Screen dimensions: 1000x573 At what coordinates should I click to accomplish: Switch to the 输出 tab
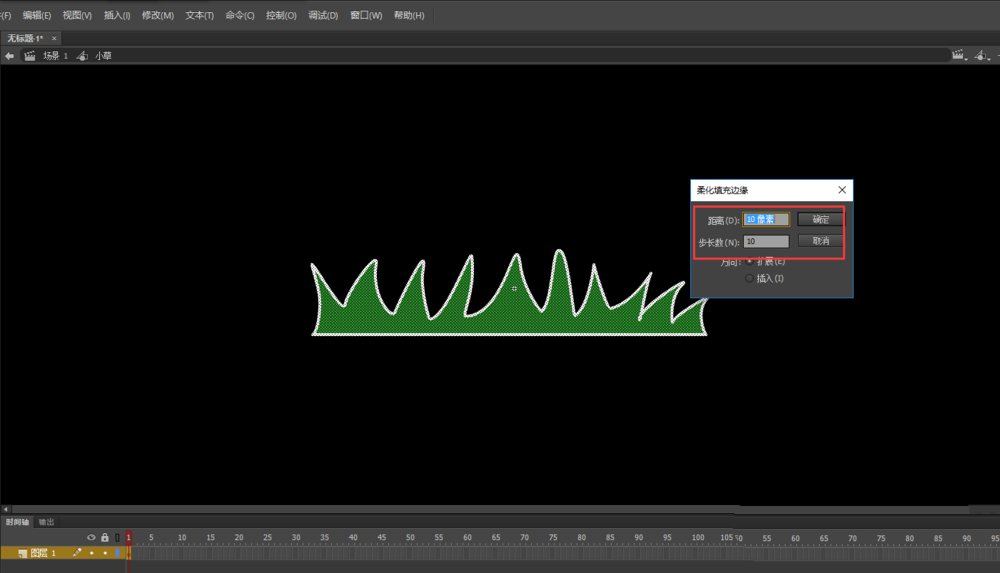coord(47,522)
